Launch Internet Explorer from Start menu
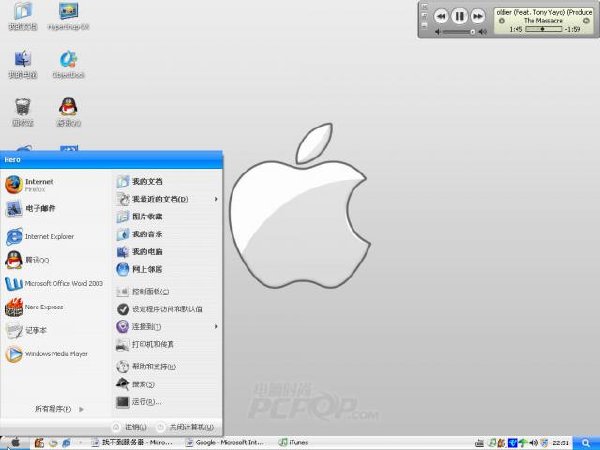 click(40, 236)
